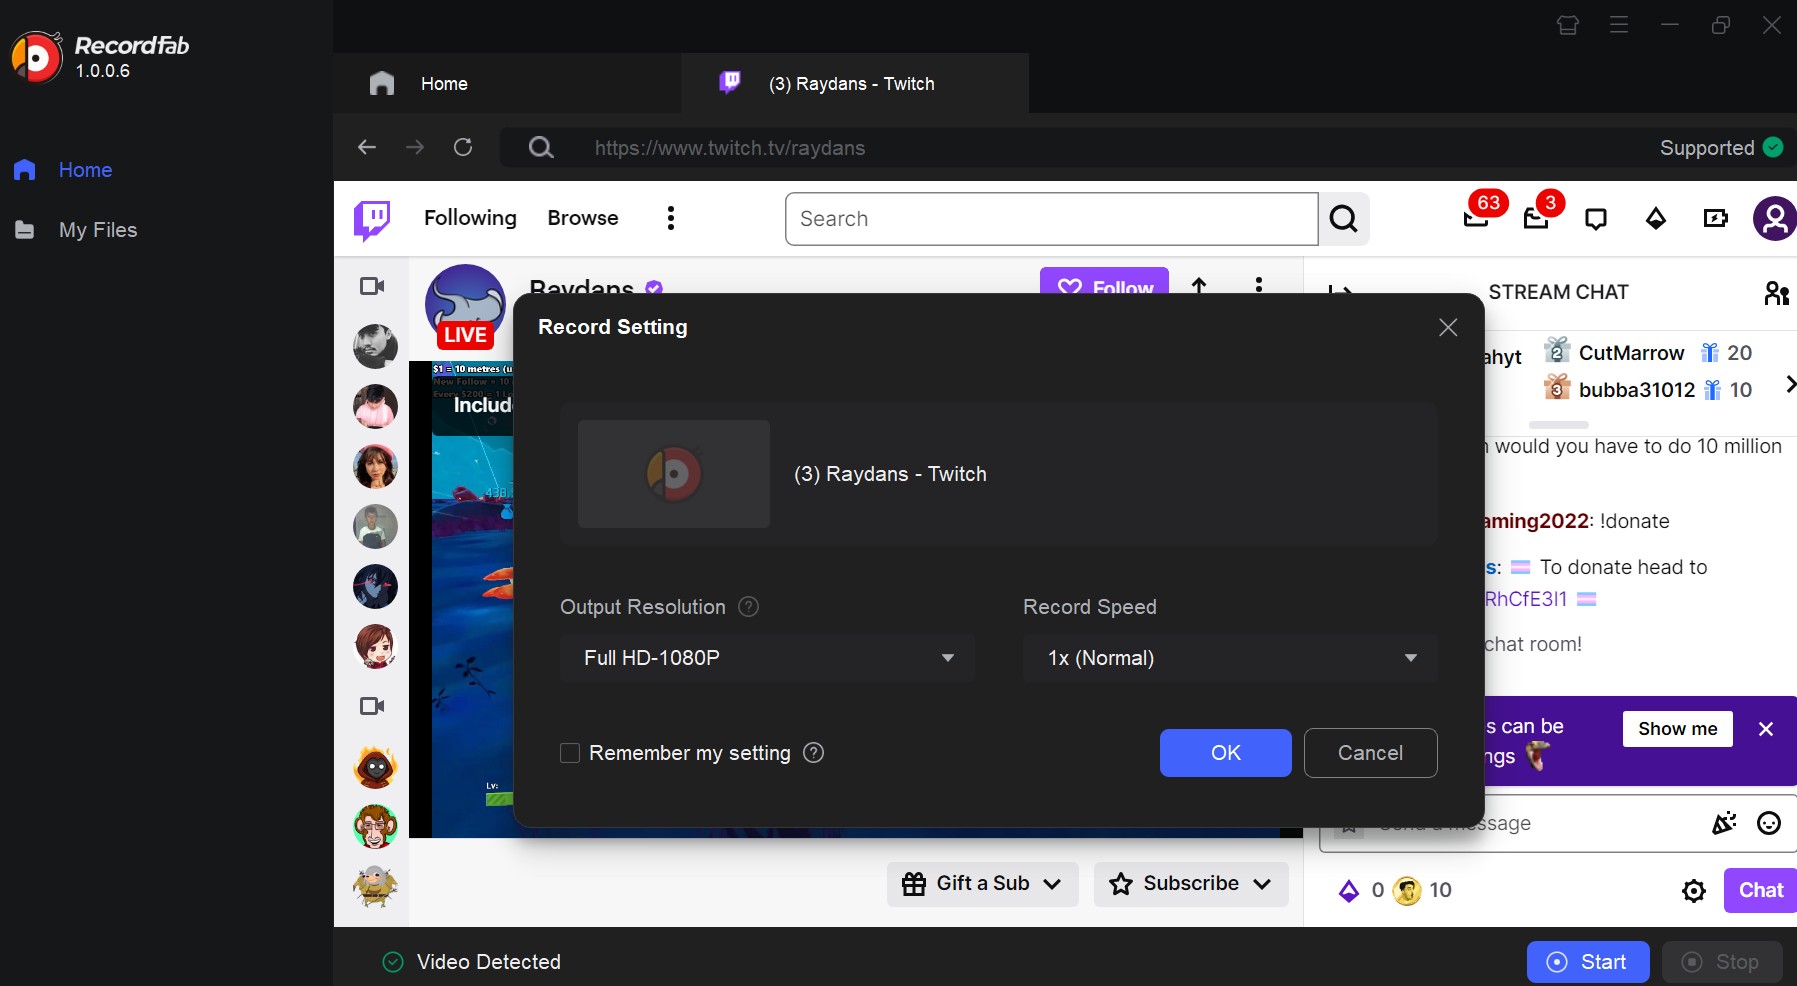Open the inbox icon with 63 badge
This screenshot has height=986, width=1797.
point(1476,217)
